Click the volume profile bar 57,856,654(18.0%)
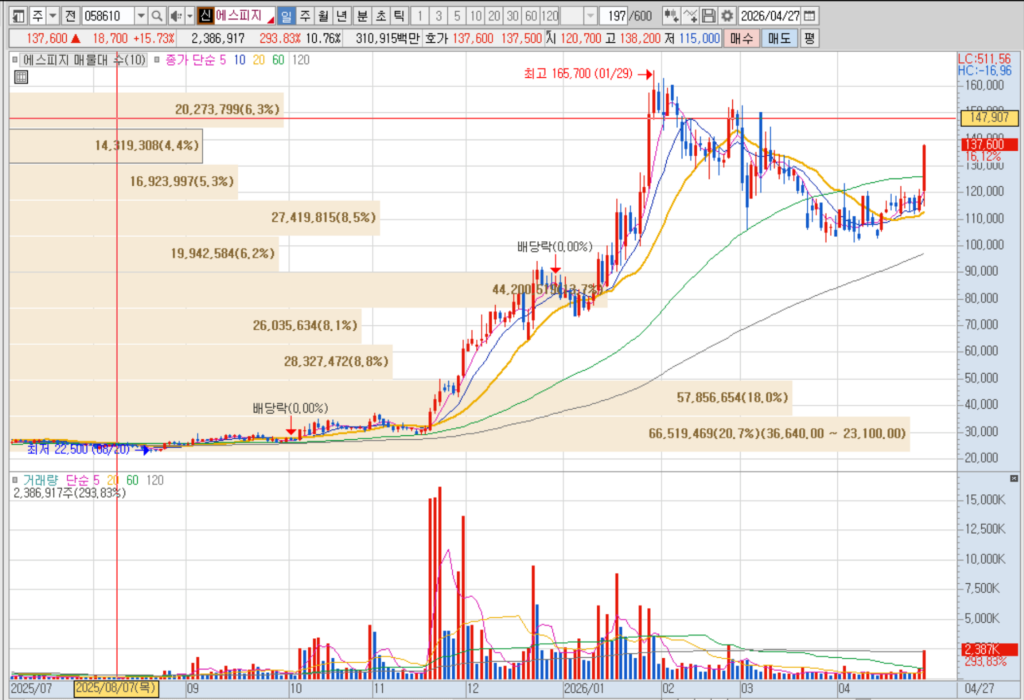1024x700 pixels. pos(400,397)
